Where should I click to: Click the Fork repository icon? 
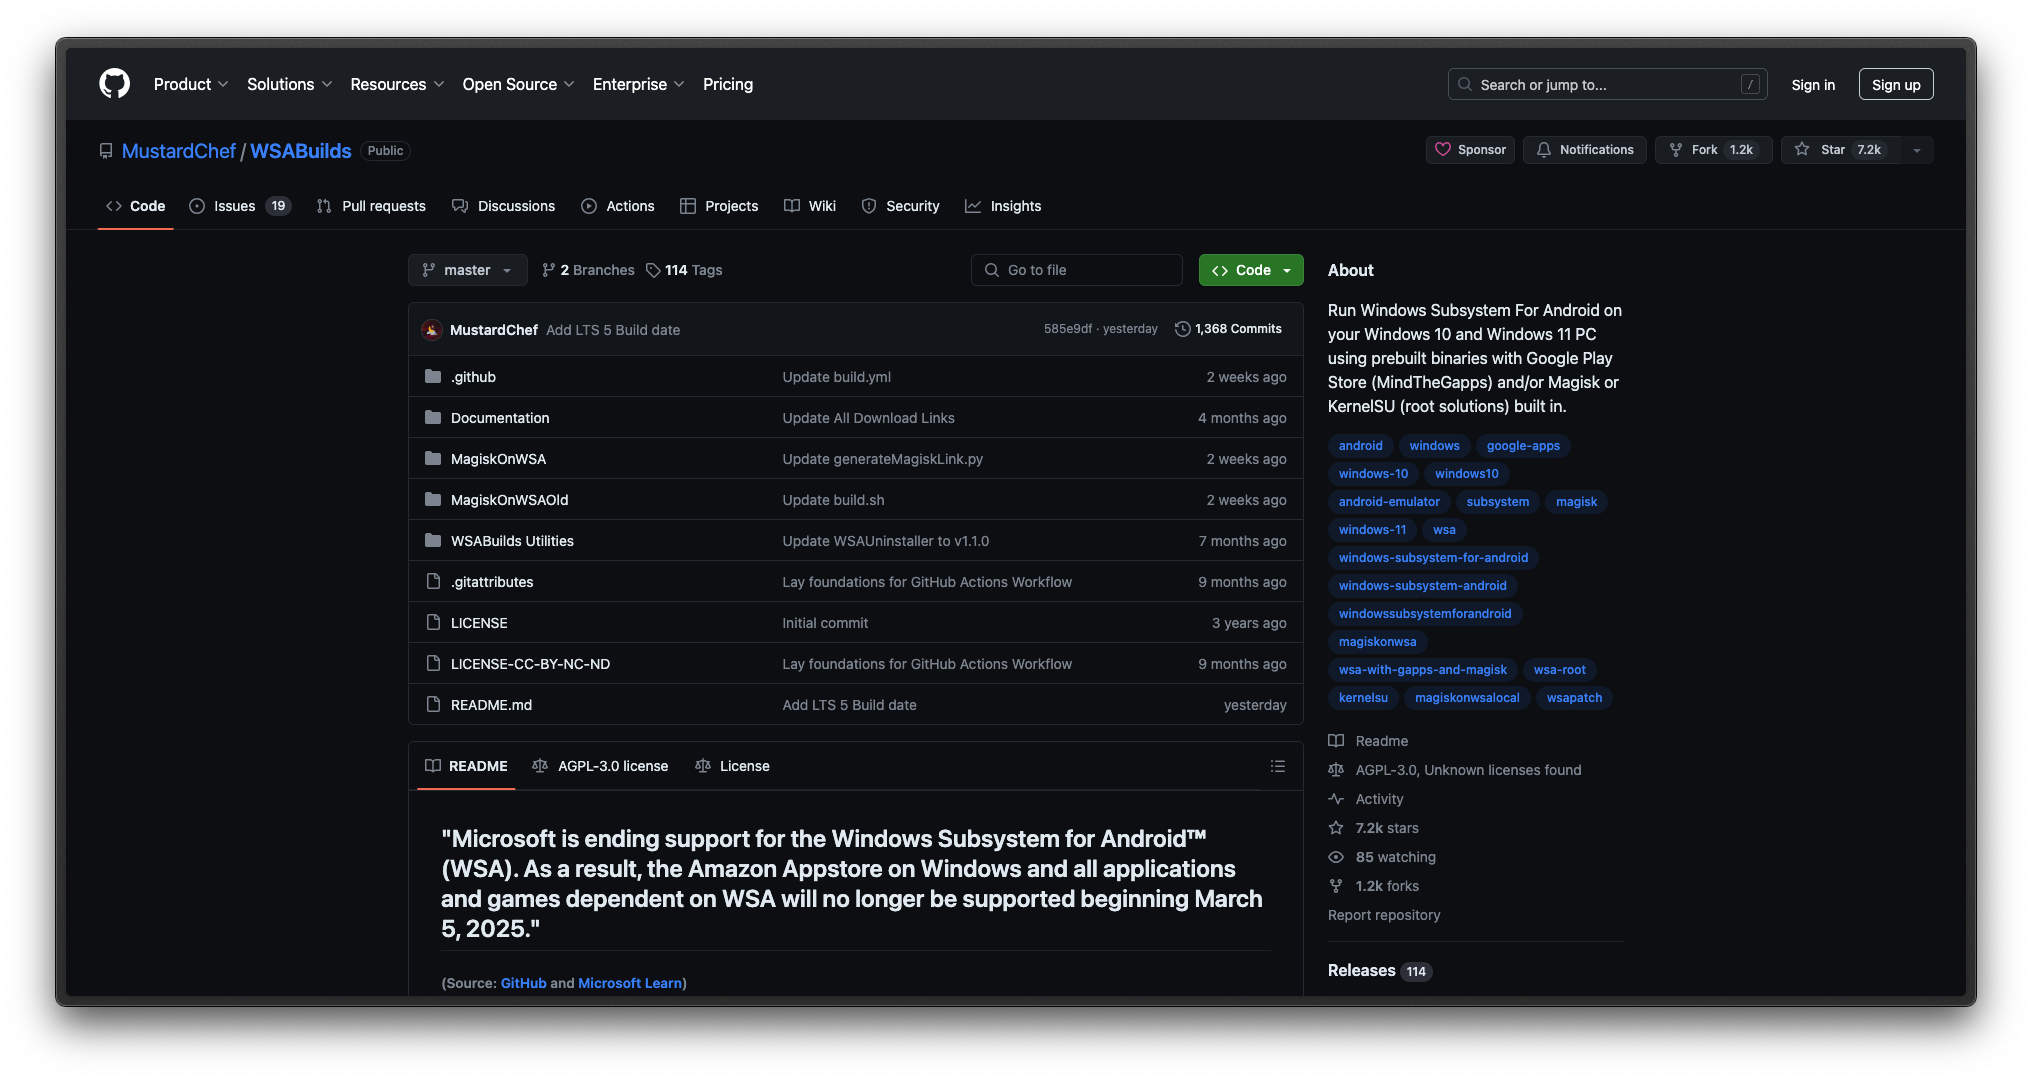tap(1676, 150)
